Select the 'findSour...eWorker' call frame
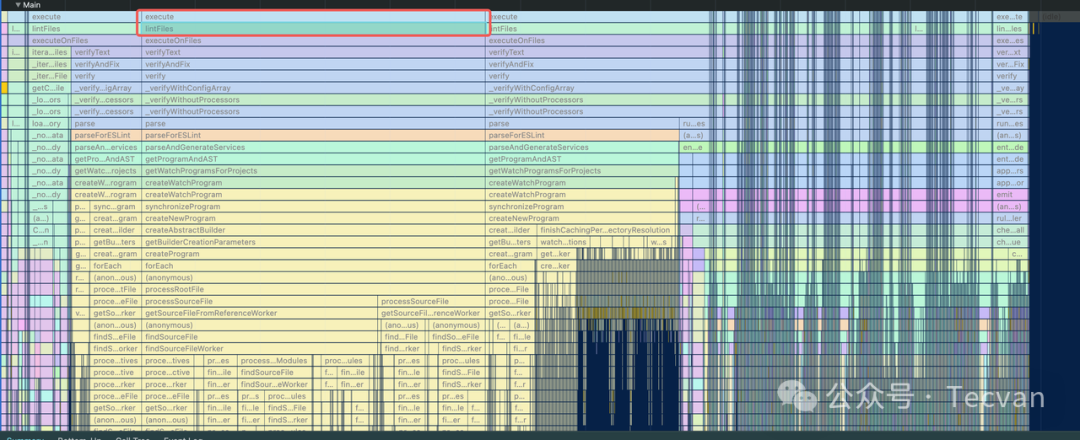Screen dimensions: 1080x440 coord(275,385)
